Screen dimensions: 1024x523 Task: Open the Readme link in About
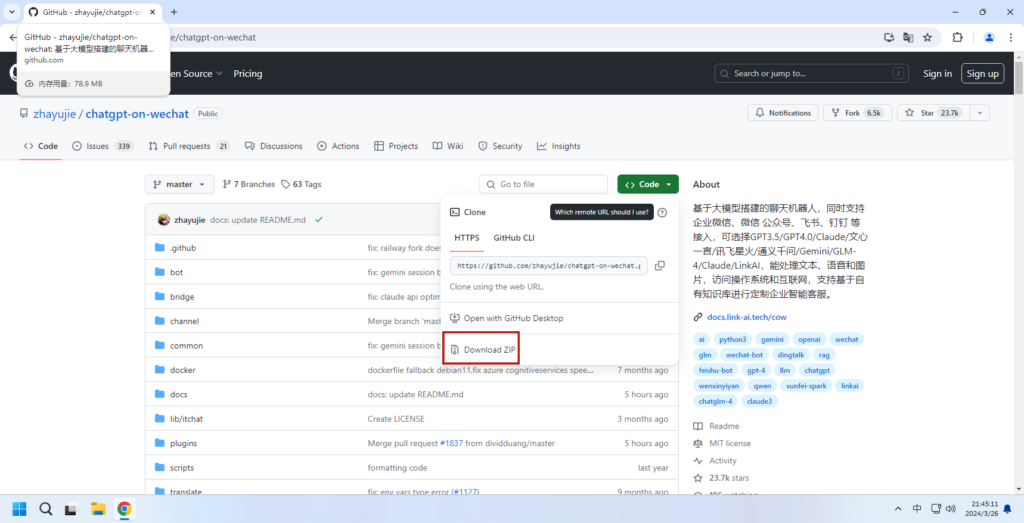coord(716,426)
